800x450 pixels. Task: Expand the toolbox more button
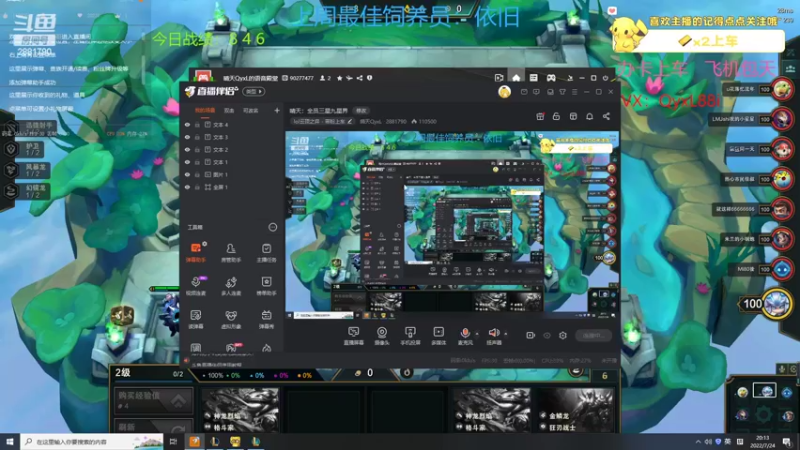(272, 227)
